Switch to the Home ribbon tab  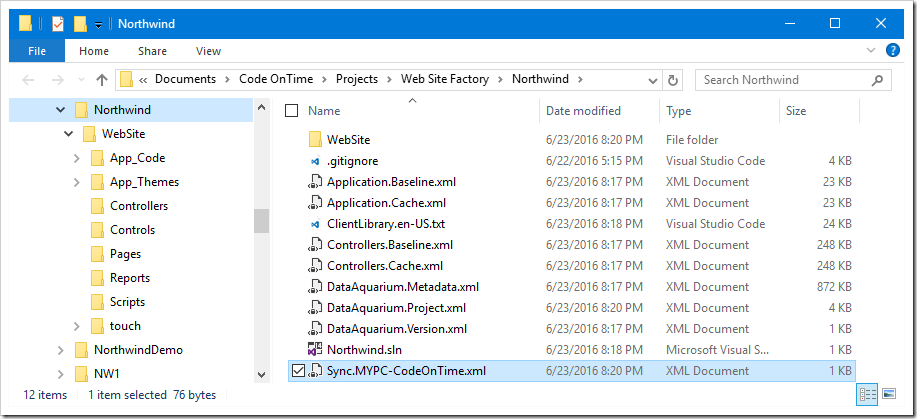coord(94,51)
